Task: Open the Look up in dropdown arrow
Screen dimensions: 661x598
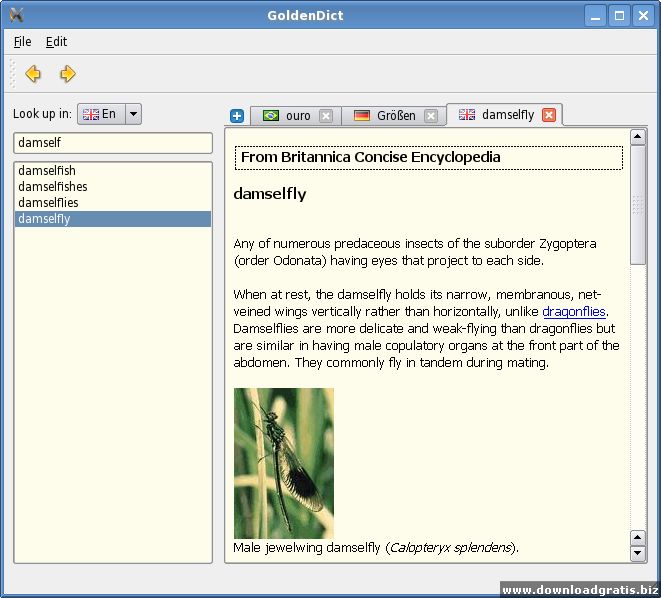Action: pyautogui.click(x=133, y=114)
